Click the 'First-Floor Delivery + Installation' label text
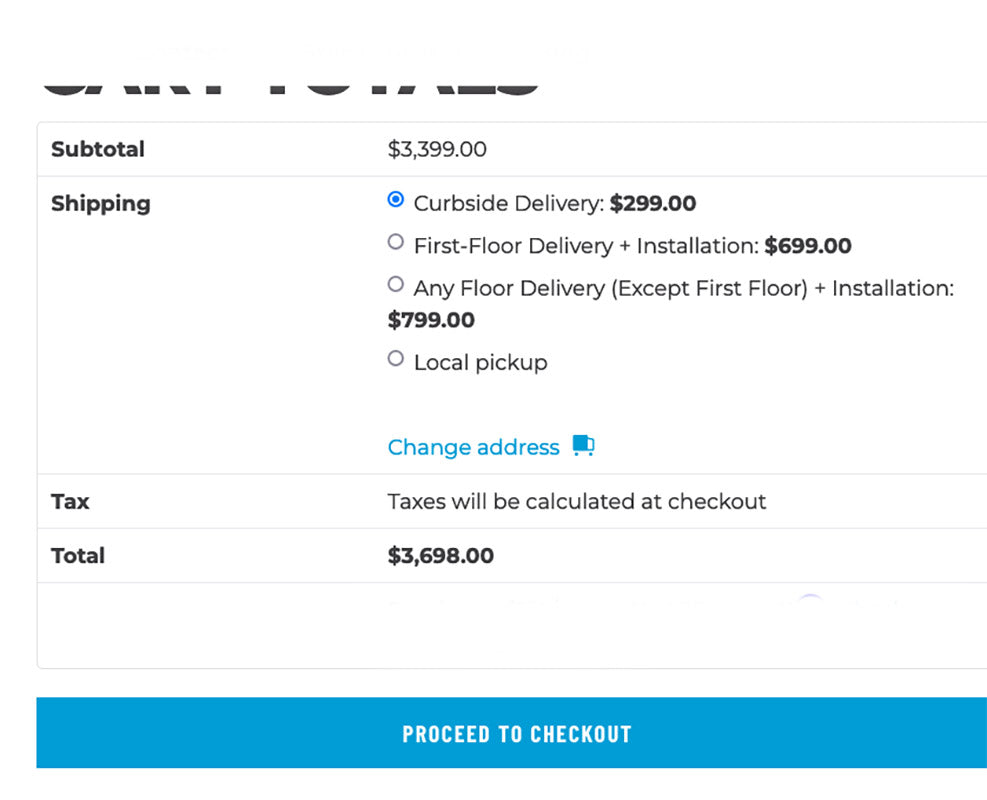 (x=586, y=245)
